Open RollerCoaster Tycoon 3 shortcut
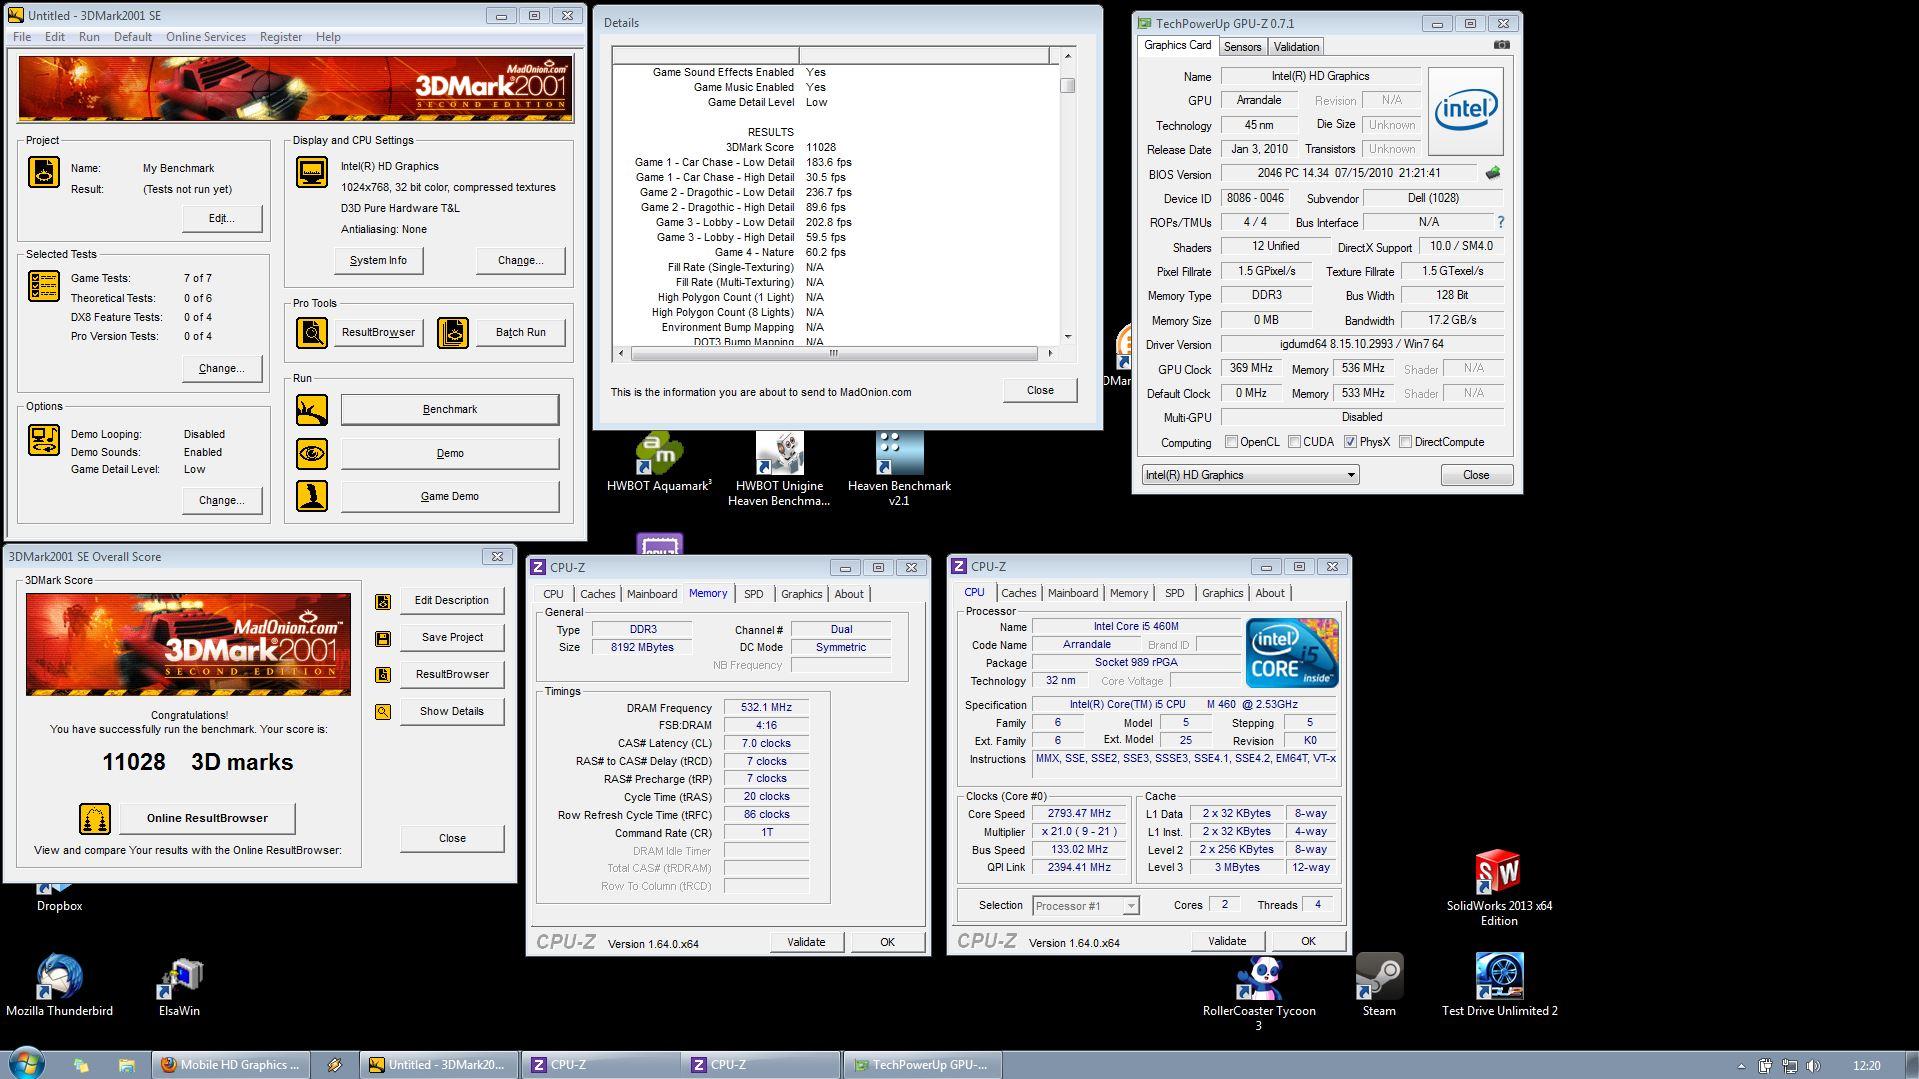Screen dimensions: 1919x1079 point(1259,993)
